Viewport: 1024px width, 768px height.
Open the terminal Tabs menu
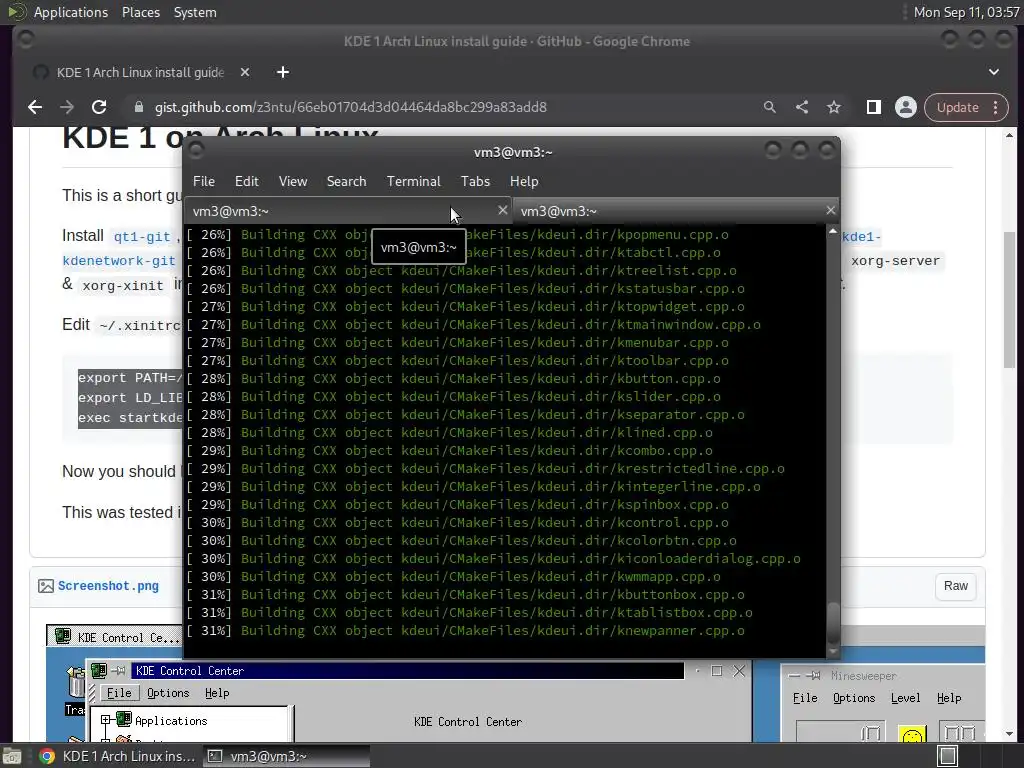(x=475, y=182)
